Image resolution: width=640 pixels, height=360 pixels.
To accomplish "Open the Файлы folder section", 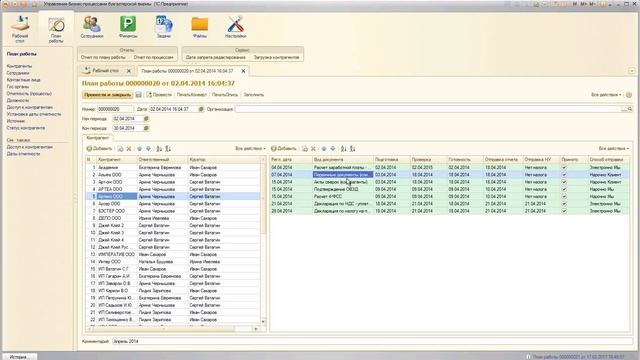I will (200, 27).
